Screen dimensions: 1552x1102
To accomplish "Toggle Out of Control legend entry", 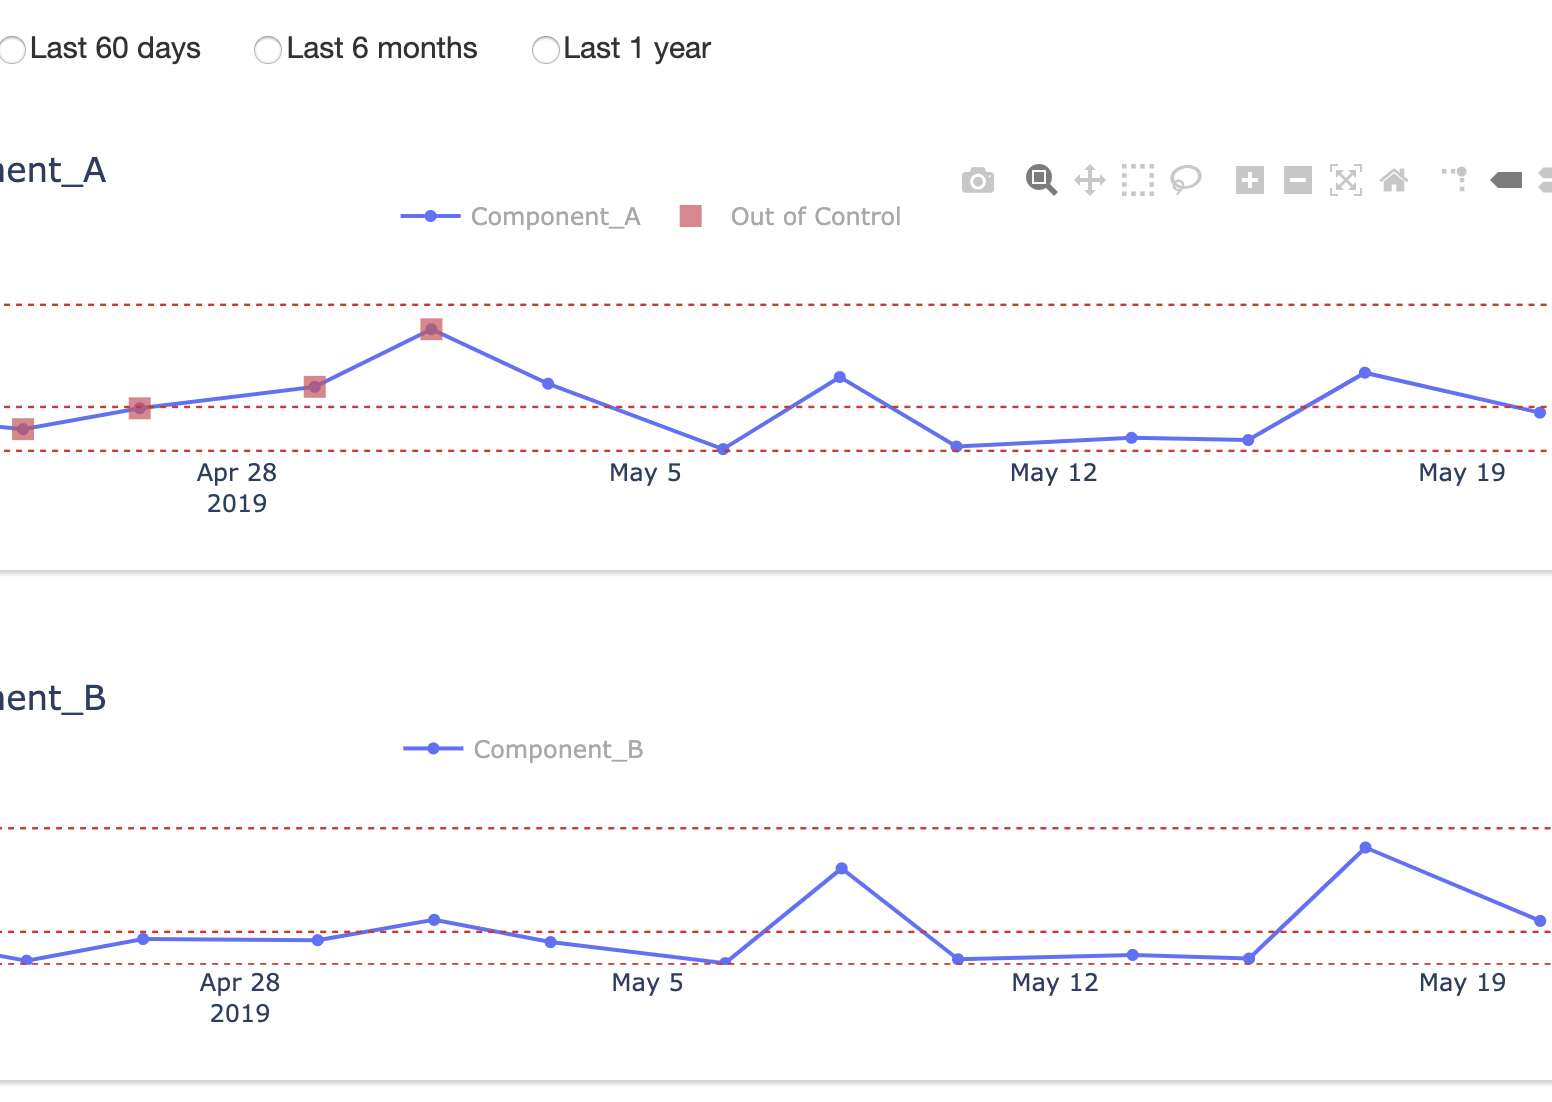I will click(x=815, y=217).
